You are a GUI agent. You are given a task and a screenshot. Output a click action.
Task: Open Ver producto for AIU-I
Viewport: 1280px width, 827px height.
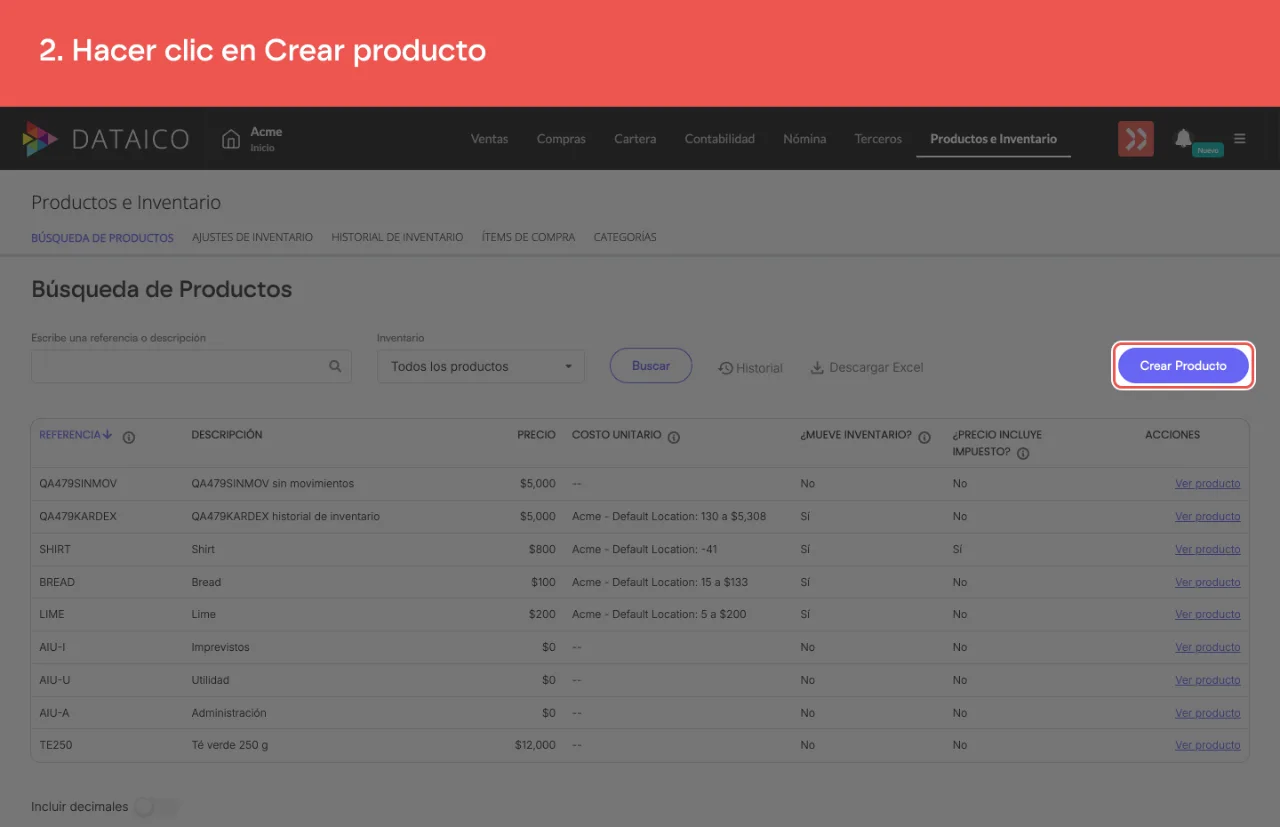tap(1207, 648)
